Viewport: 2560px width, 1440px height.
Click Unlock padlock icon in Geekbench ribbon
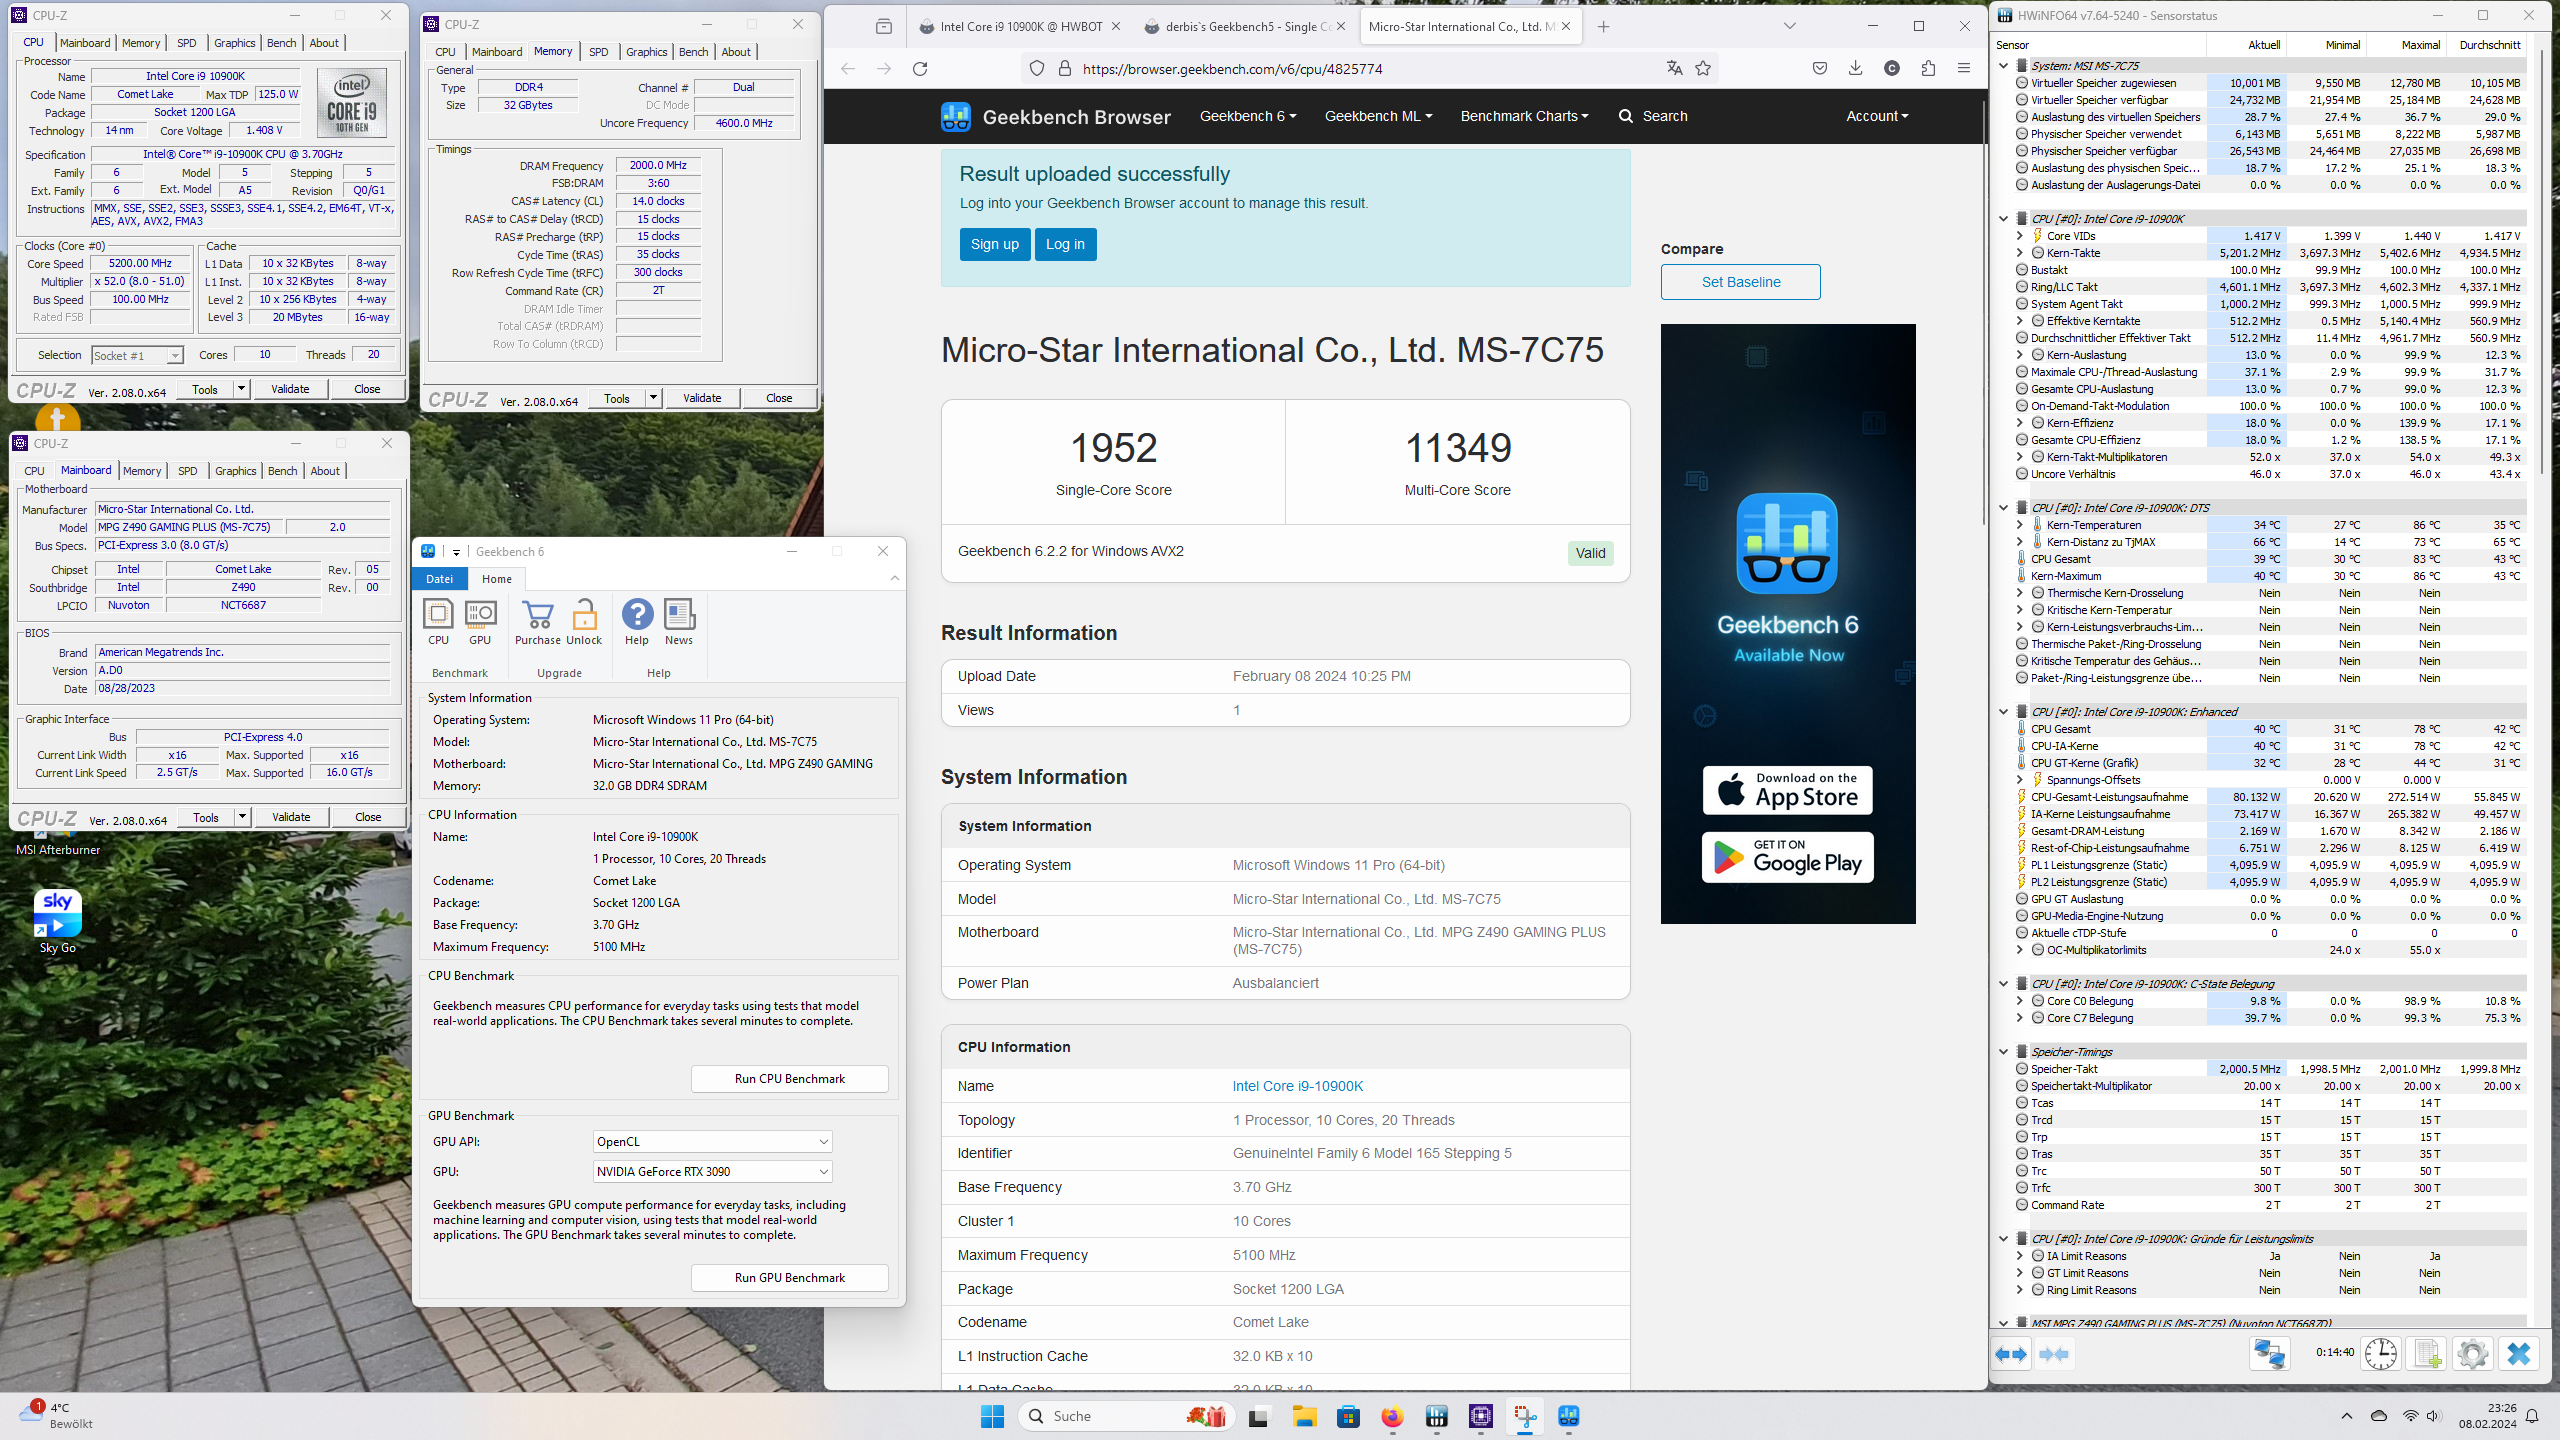click(584, 622)
